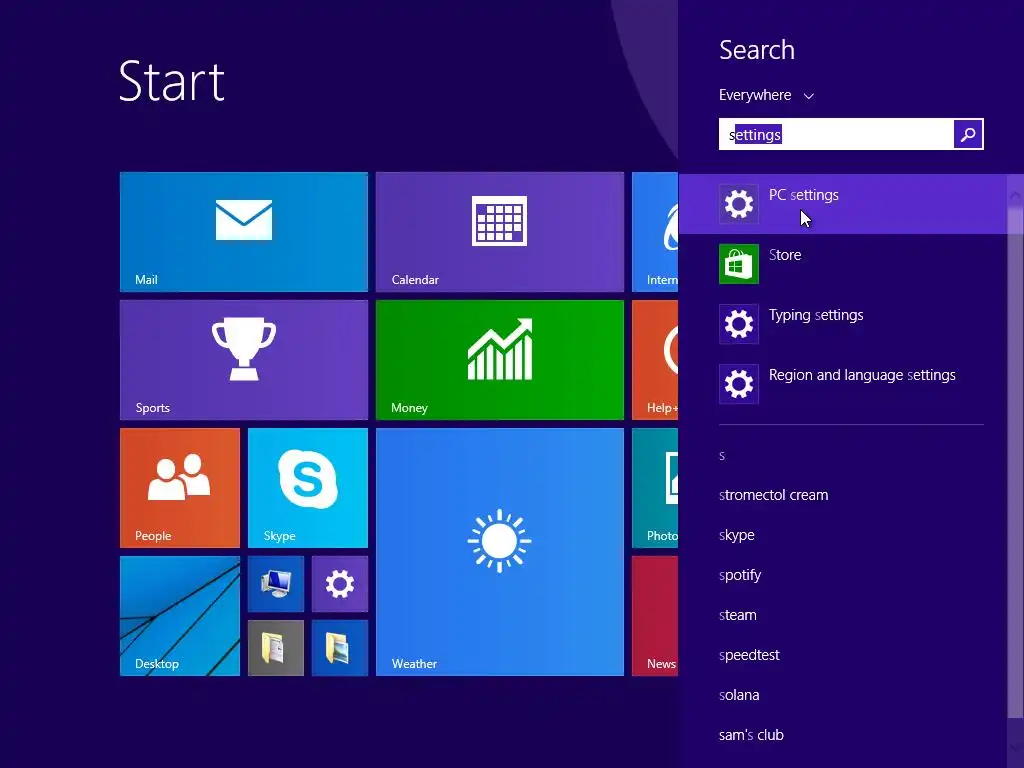Screen dimensions: 1024x768
Task: Choose the 'stromectol cream' suggestion
Action: tap(773, 495)
